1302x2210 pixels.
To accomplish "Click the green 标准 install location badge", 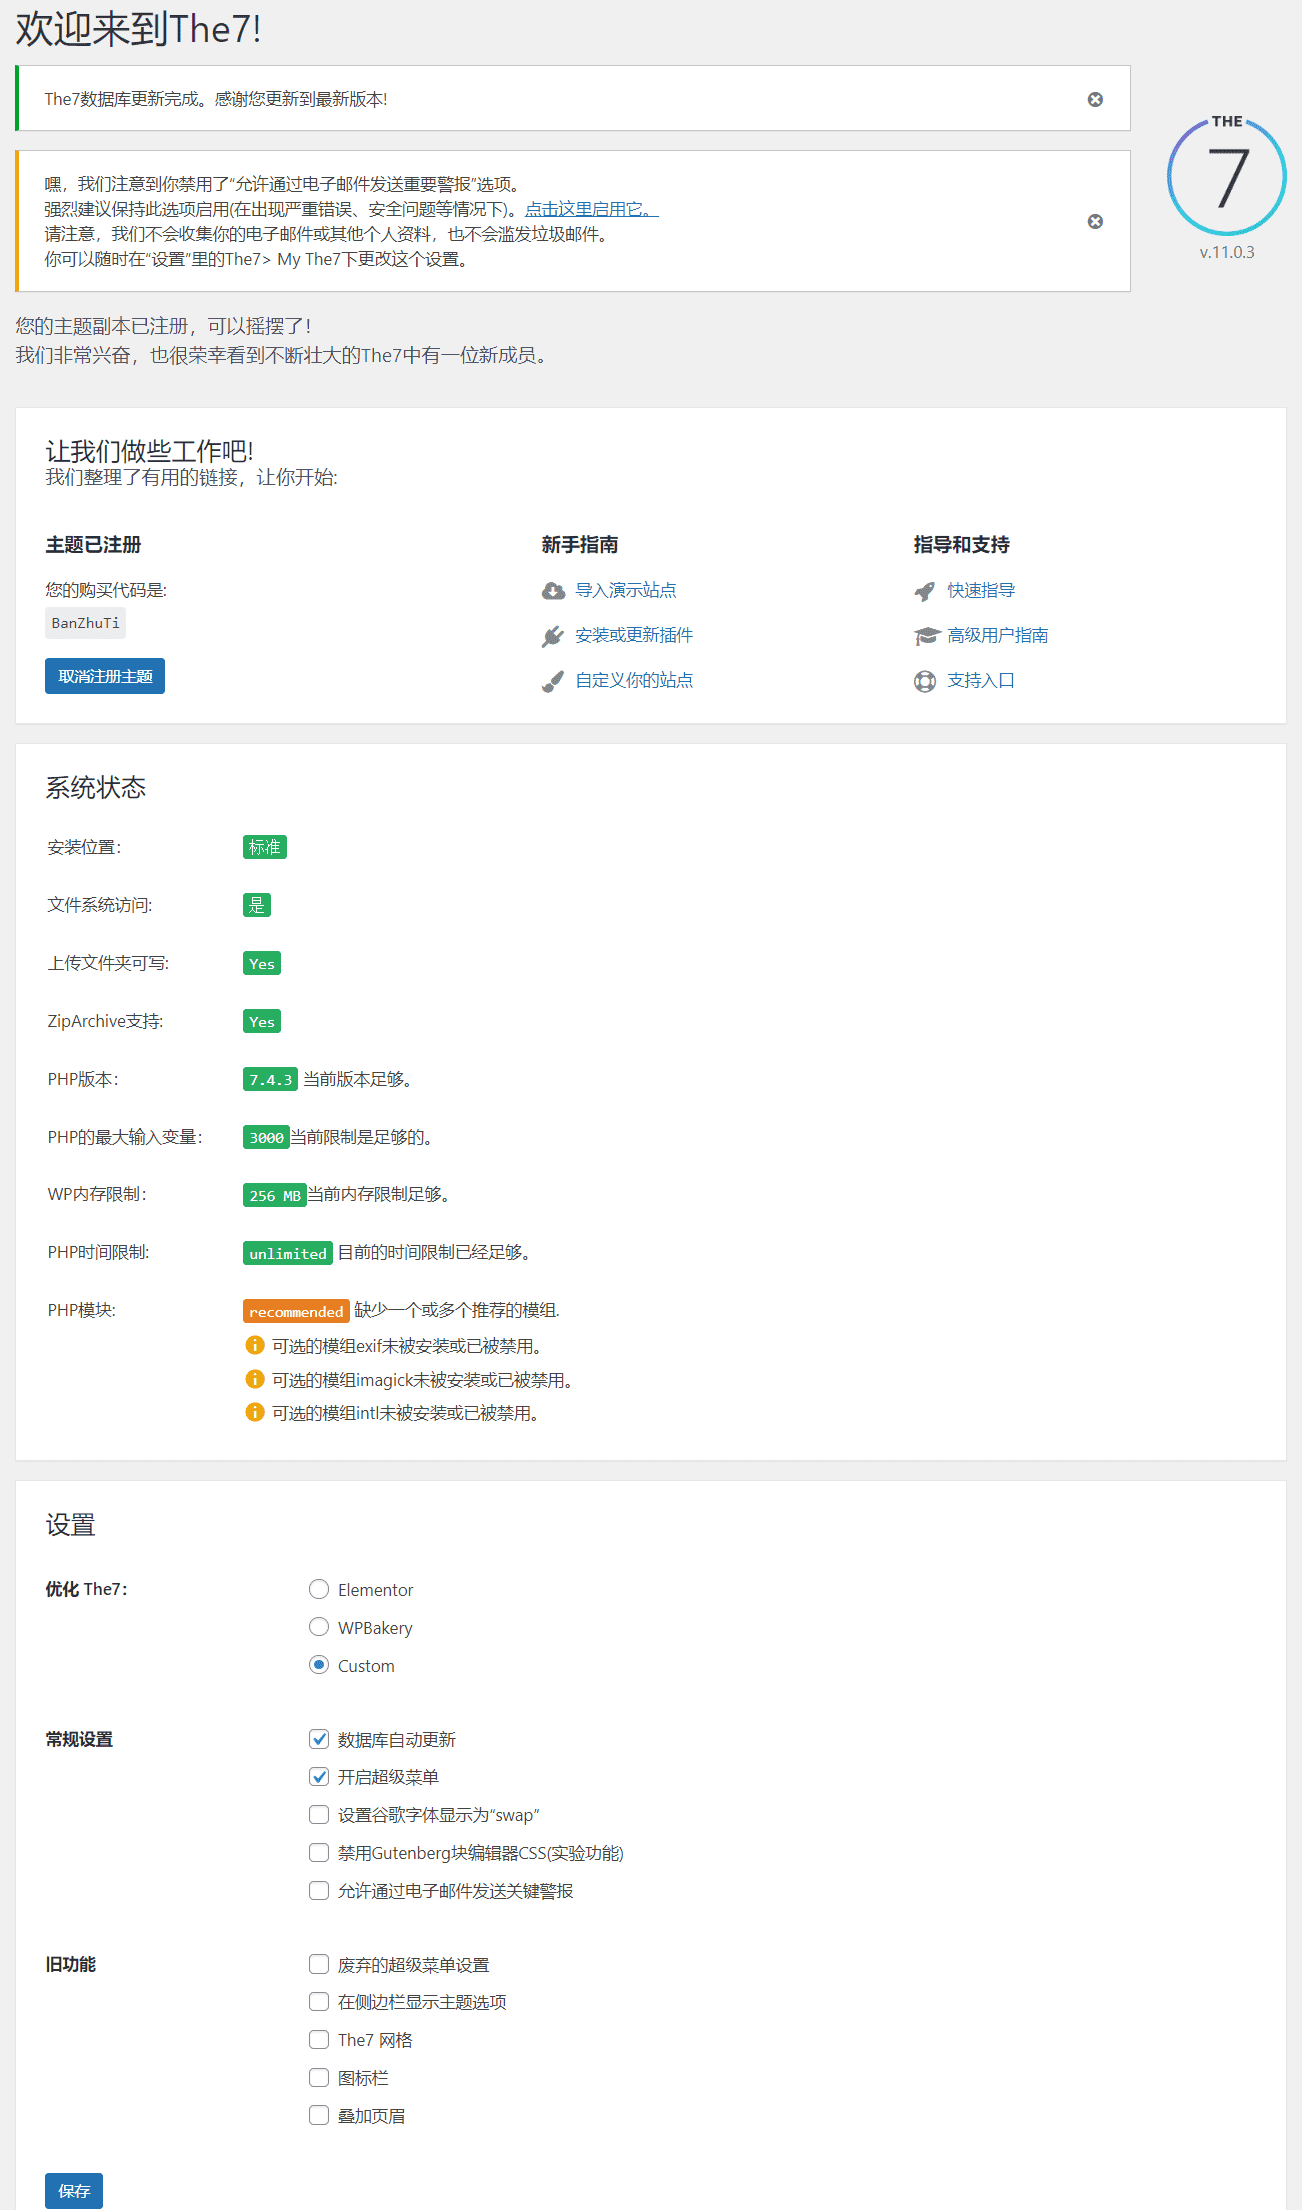I will (x=265, y=847).
